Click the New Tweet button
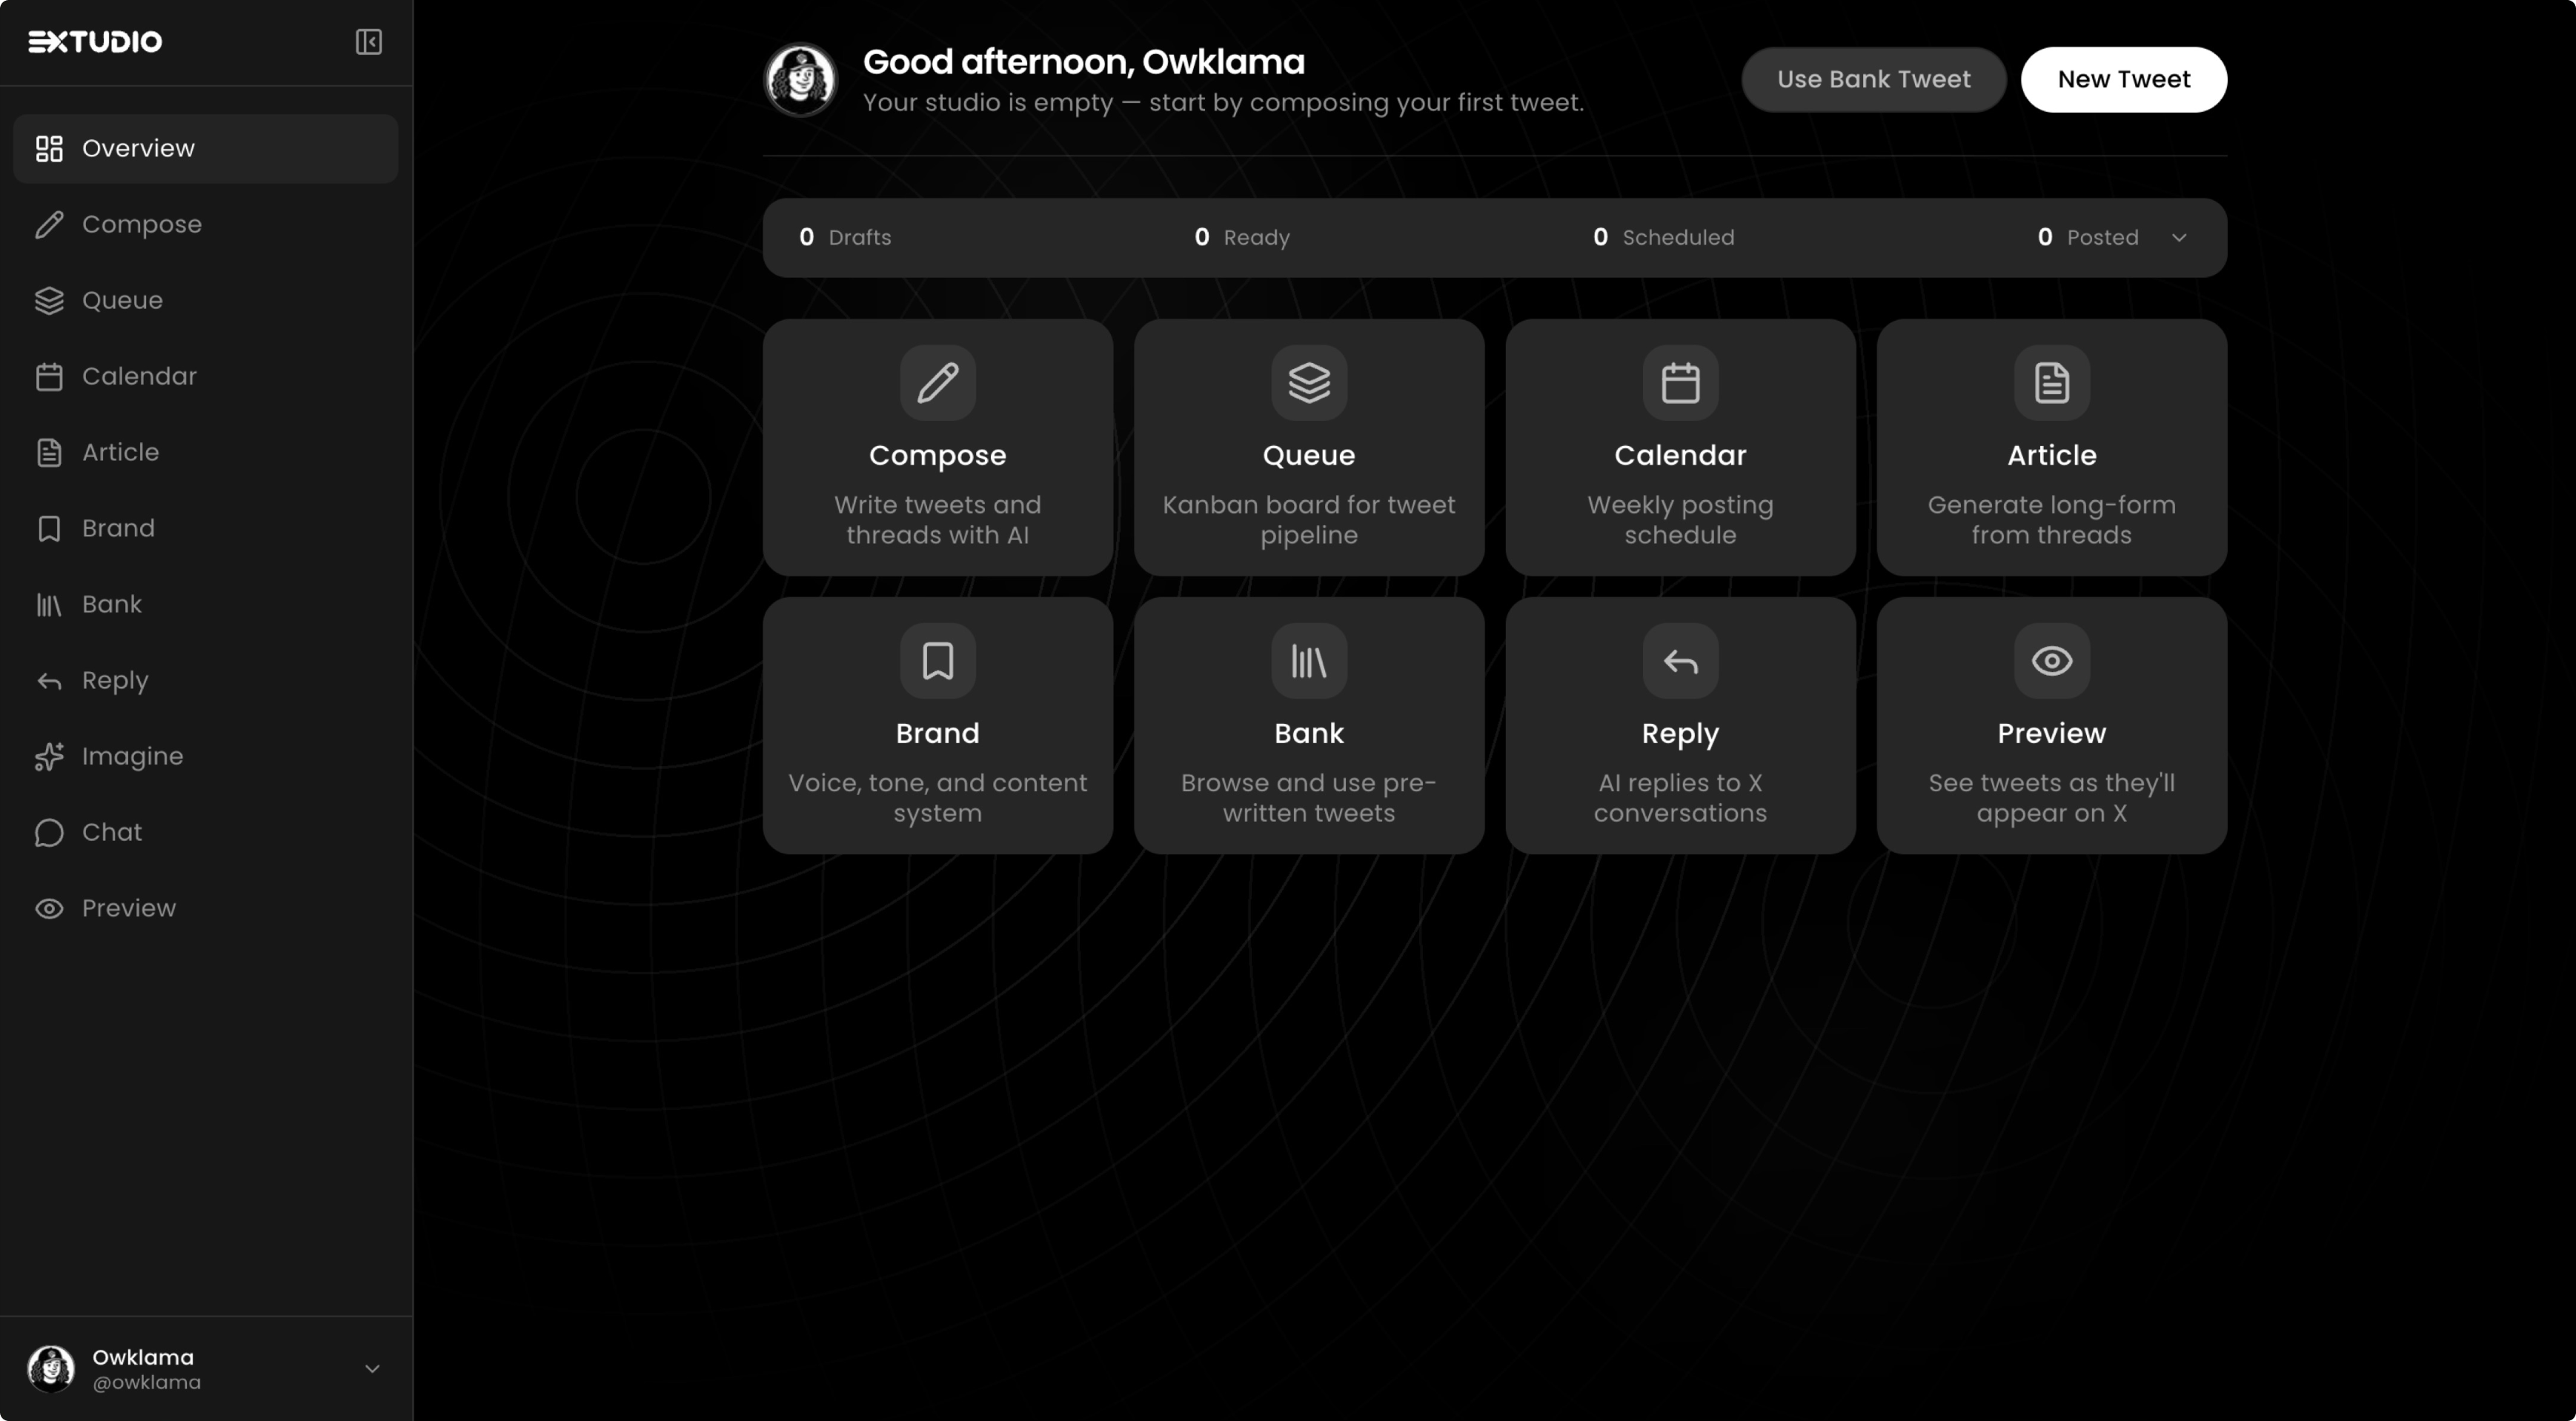This screenshot has width=2576, height=1421. (x=2124, y=79)
